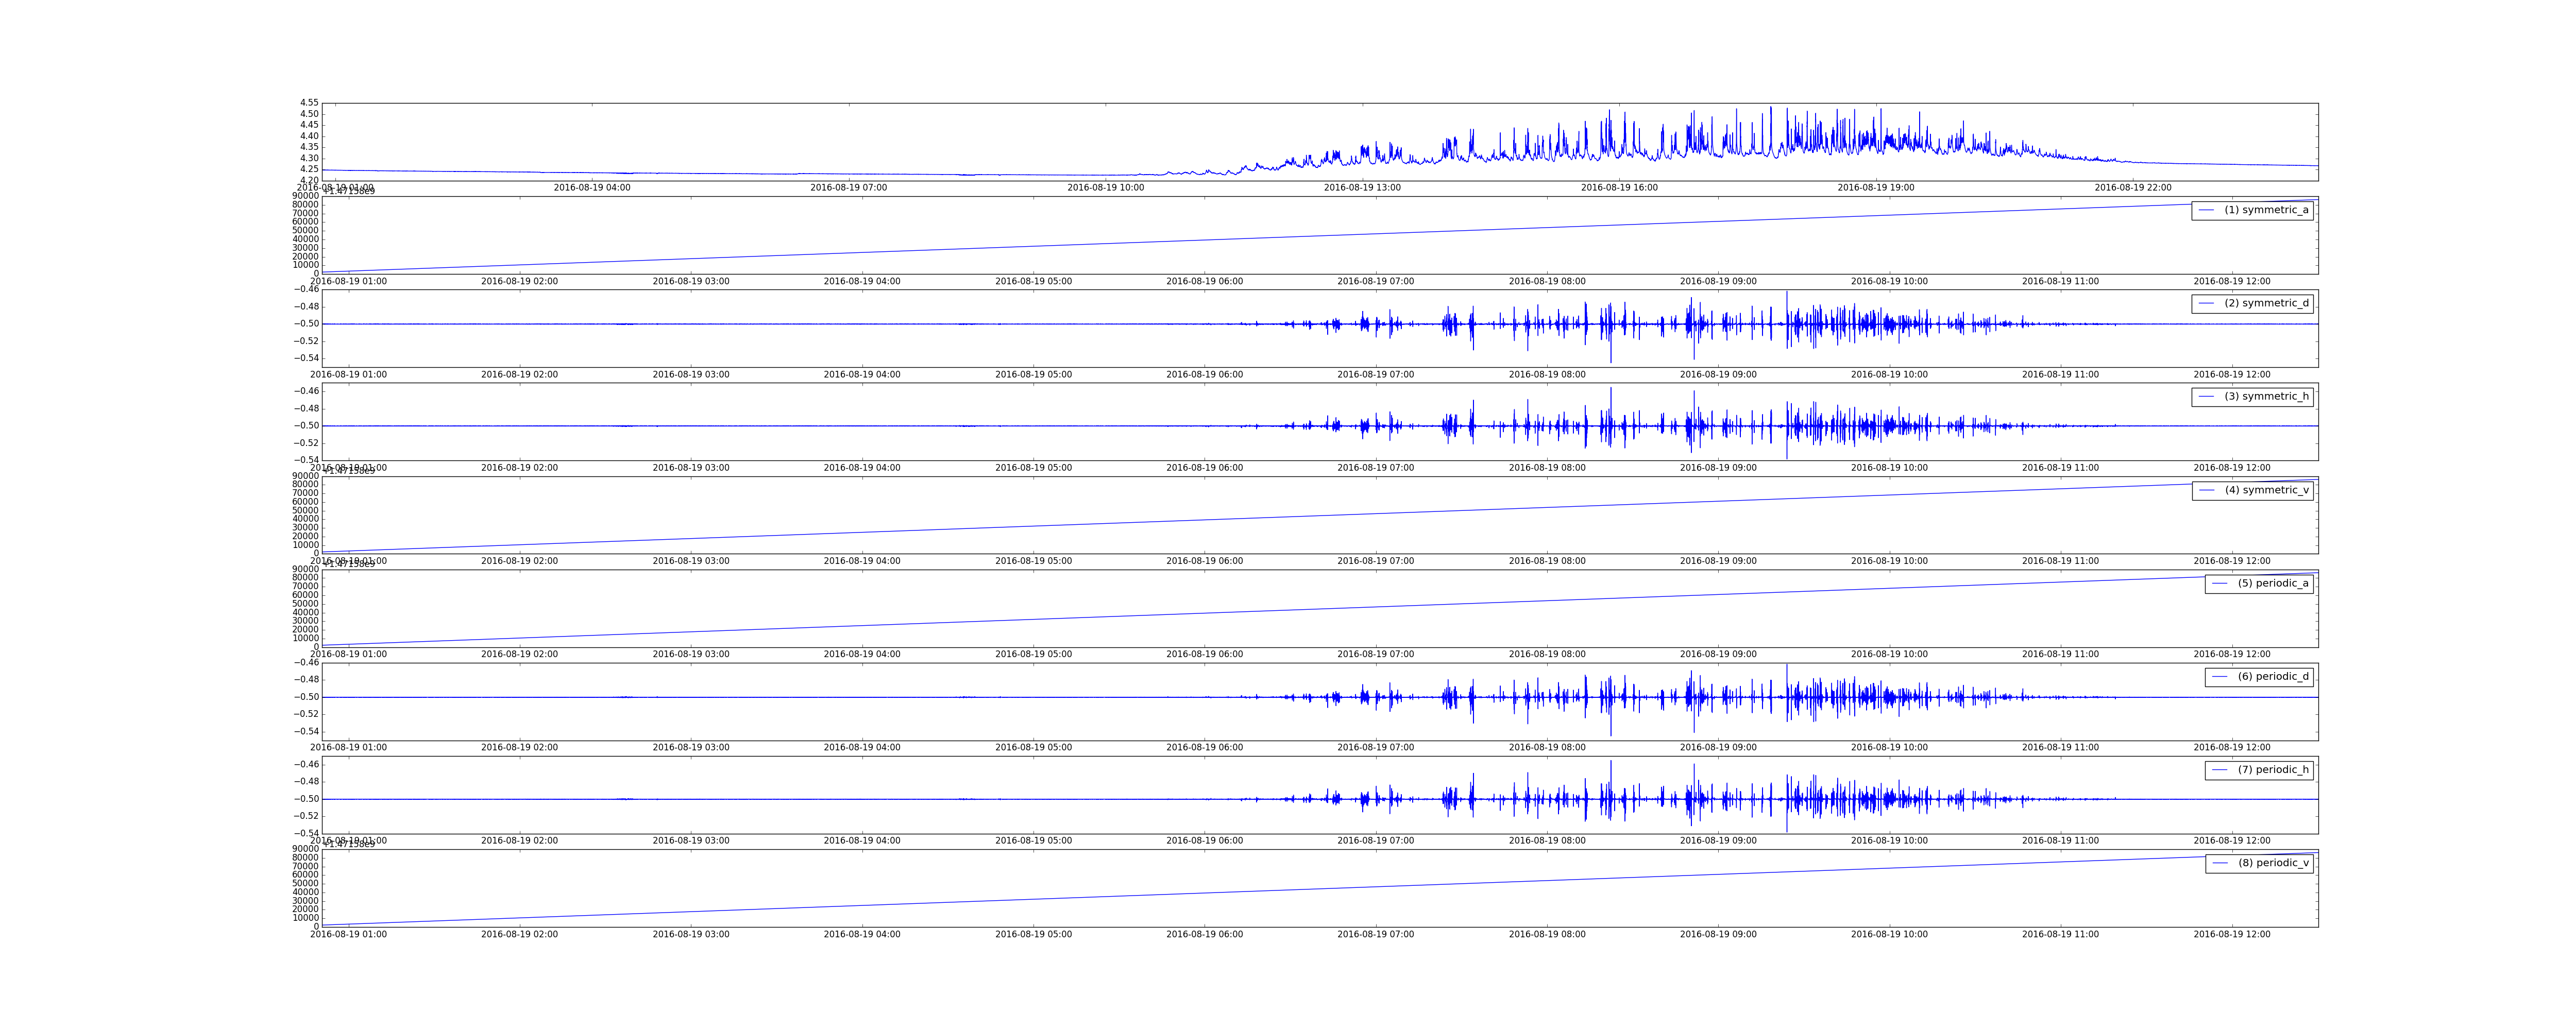This screenshot has height=1030, width=2576.
Task: Click the 2016-08-19 13:00 tick label
Action: click(1362, 187)
